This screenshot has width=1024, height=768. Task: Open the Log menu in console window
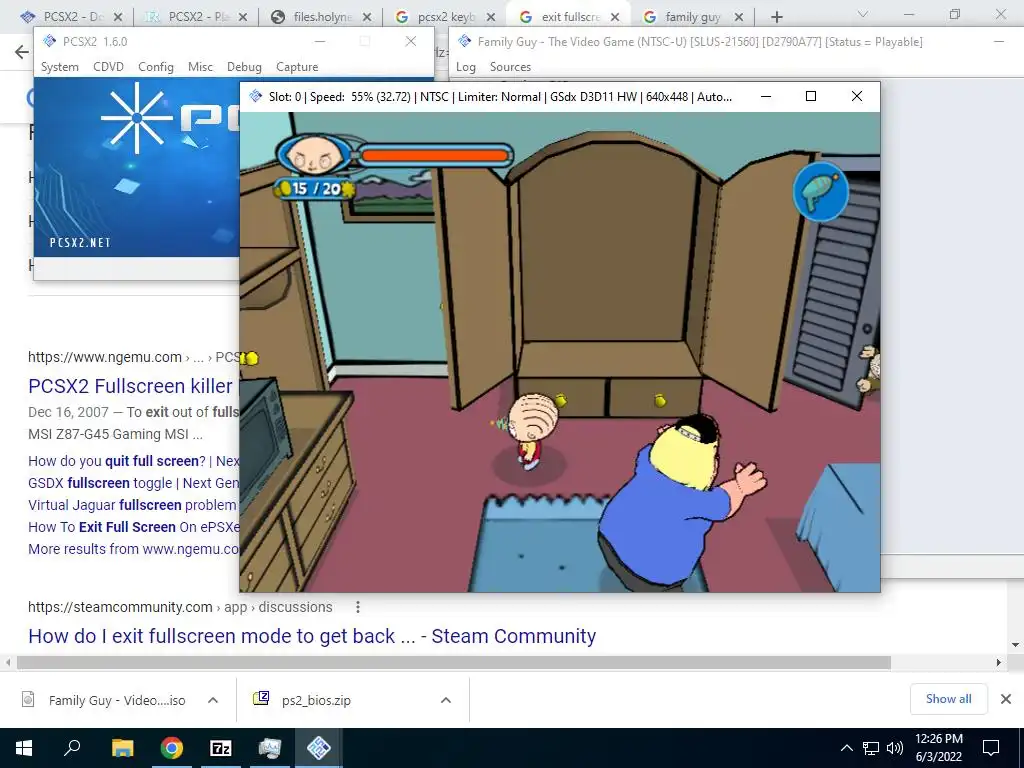[x=466, y=67]
